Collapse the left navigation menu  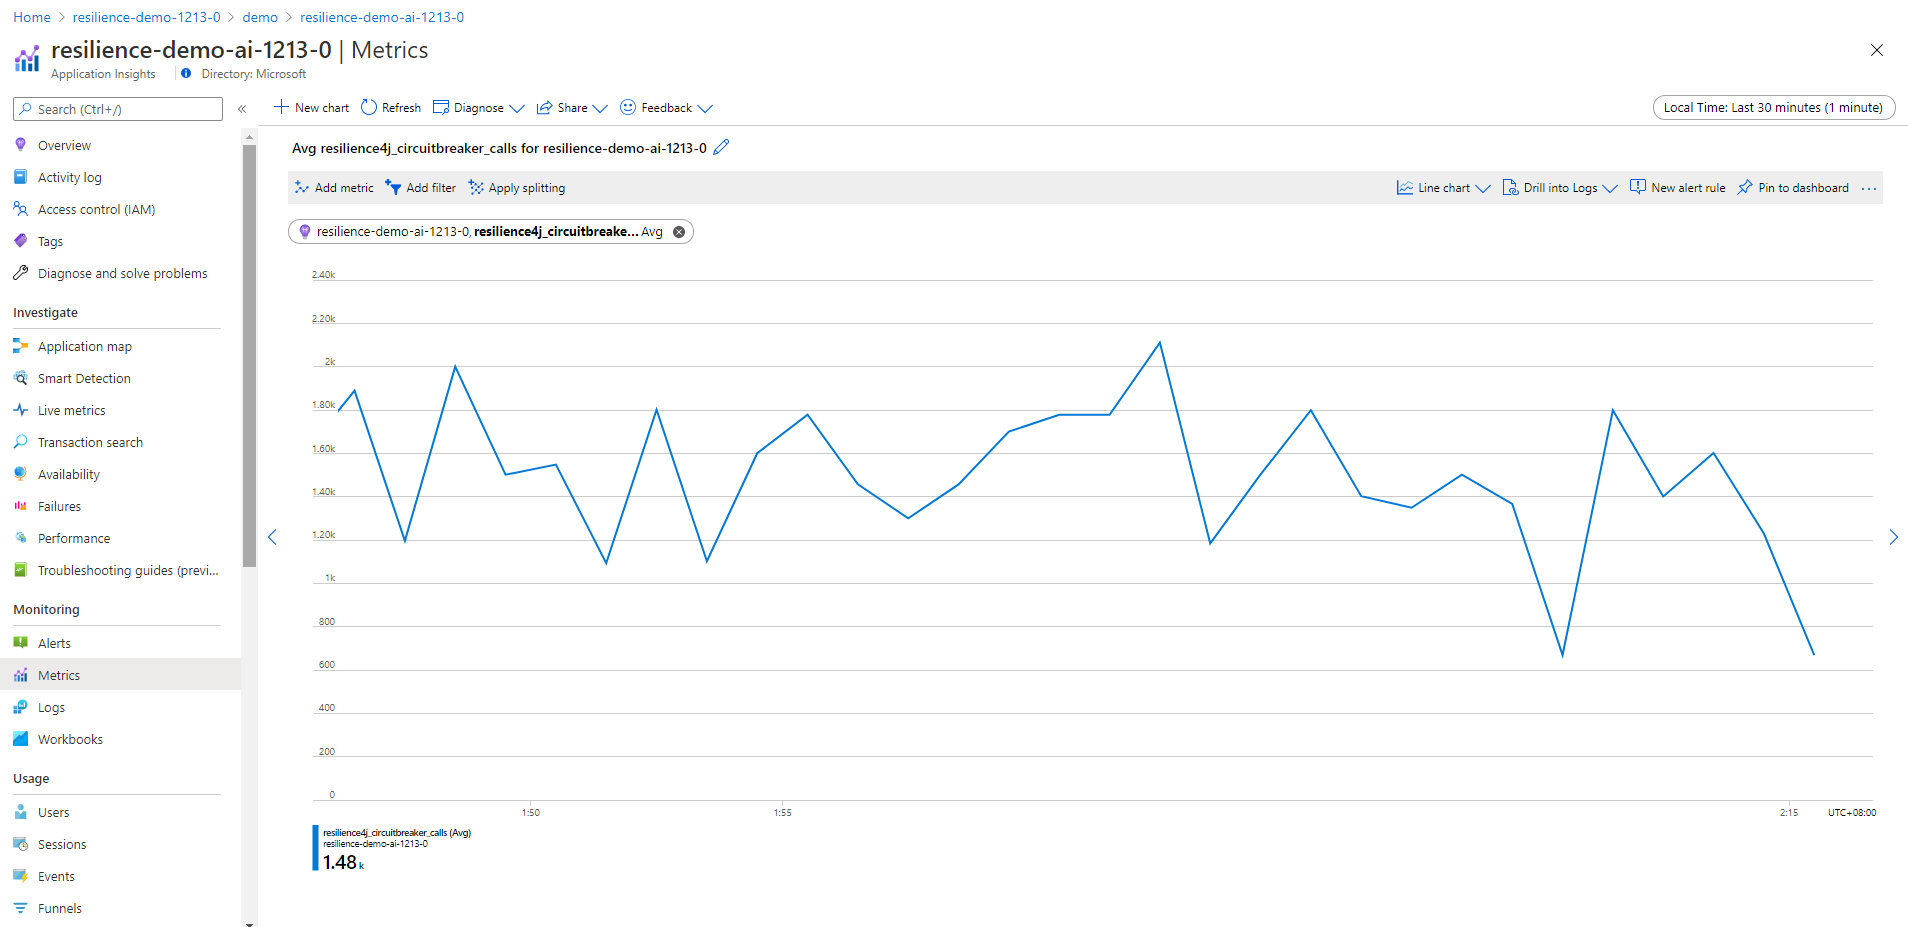pos(242,109)
